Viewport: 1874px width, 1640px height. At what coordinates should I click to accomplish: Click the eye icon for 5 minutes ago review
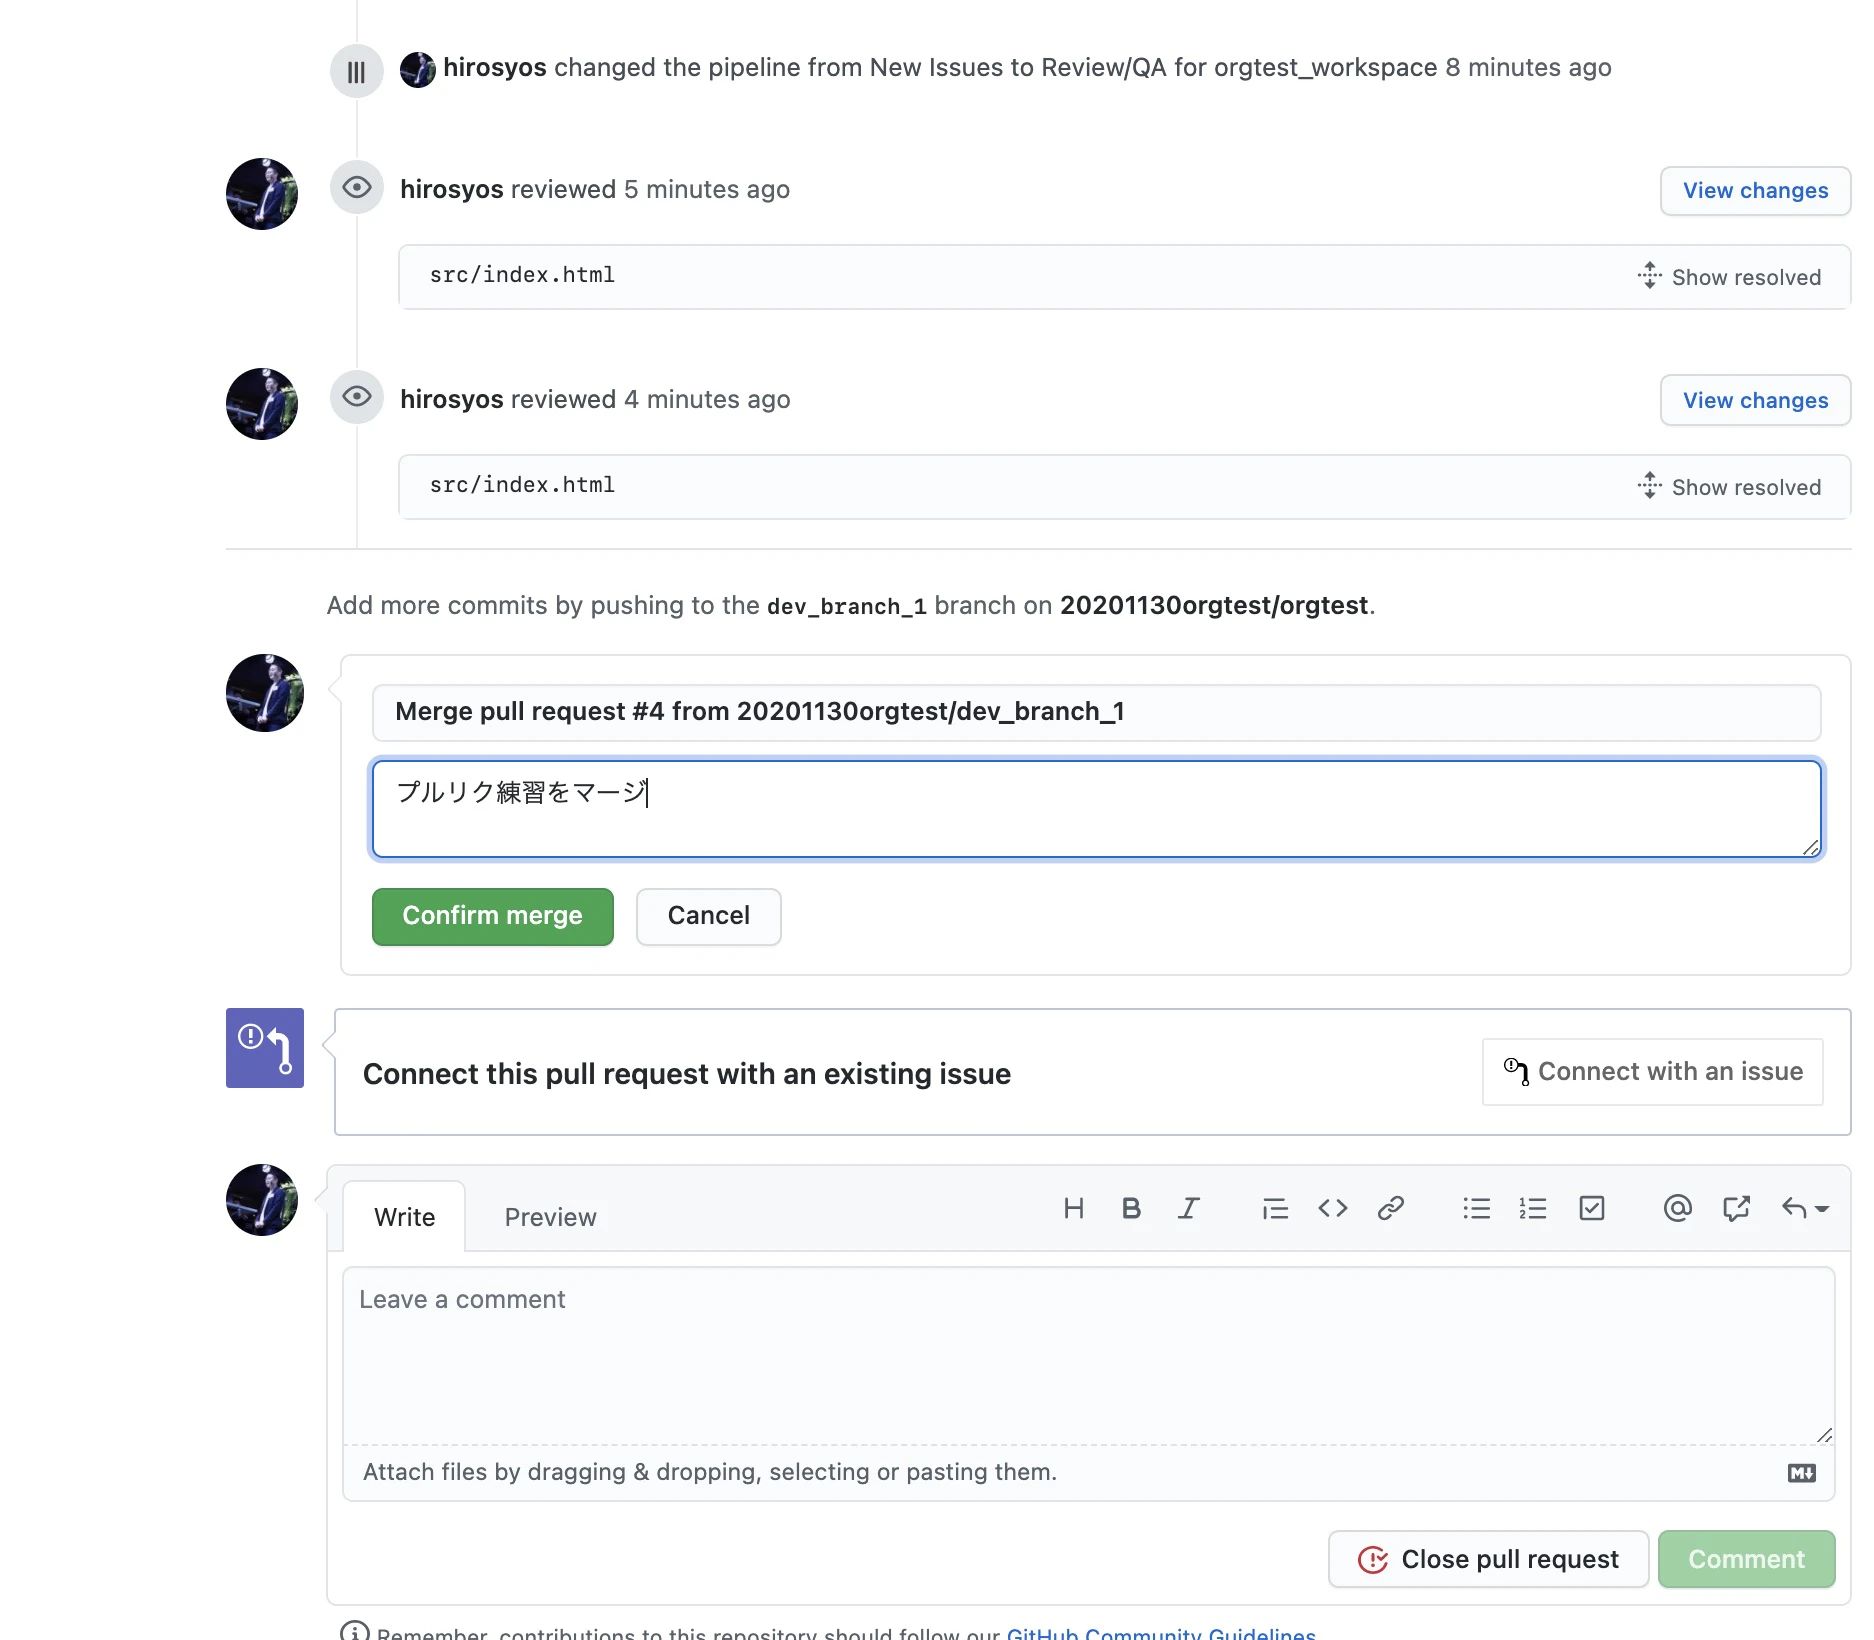click(357, 188)
